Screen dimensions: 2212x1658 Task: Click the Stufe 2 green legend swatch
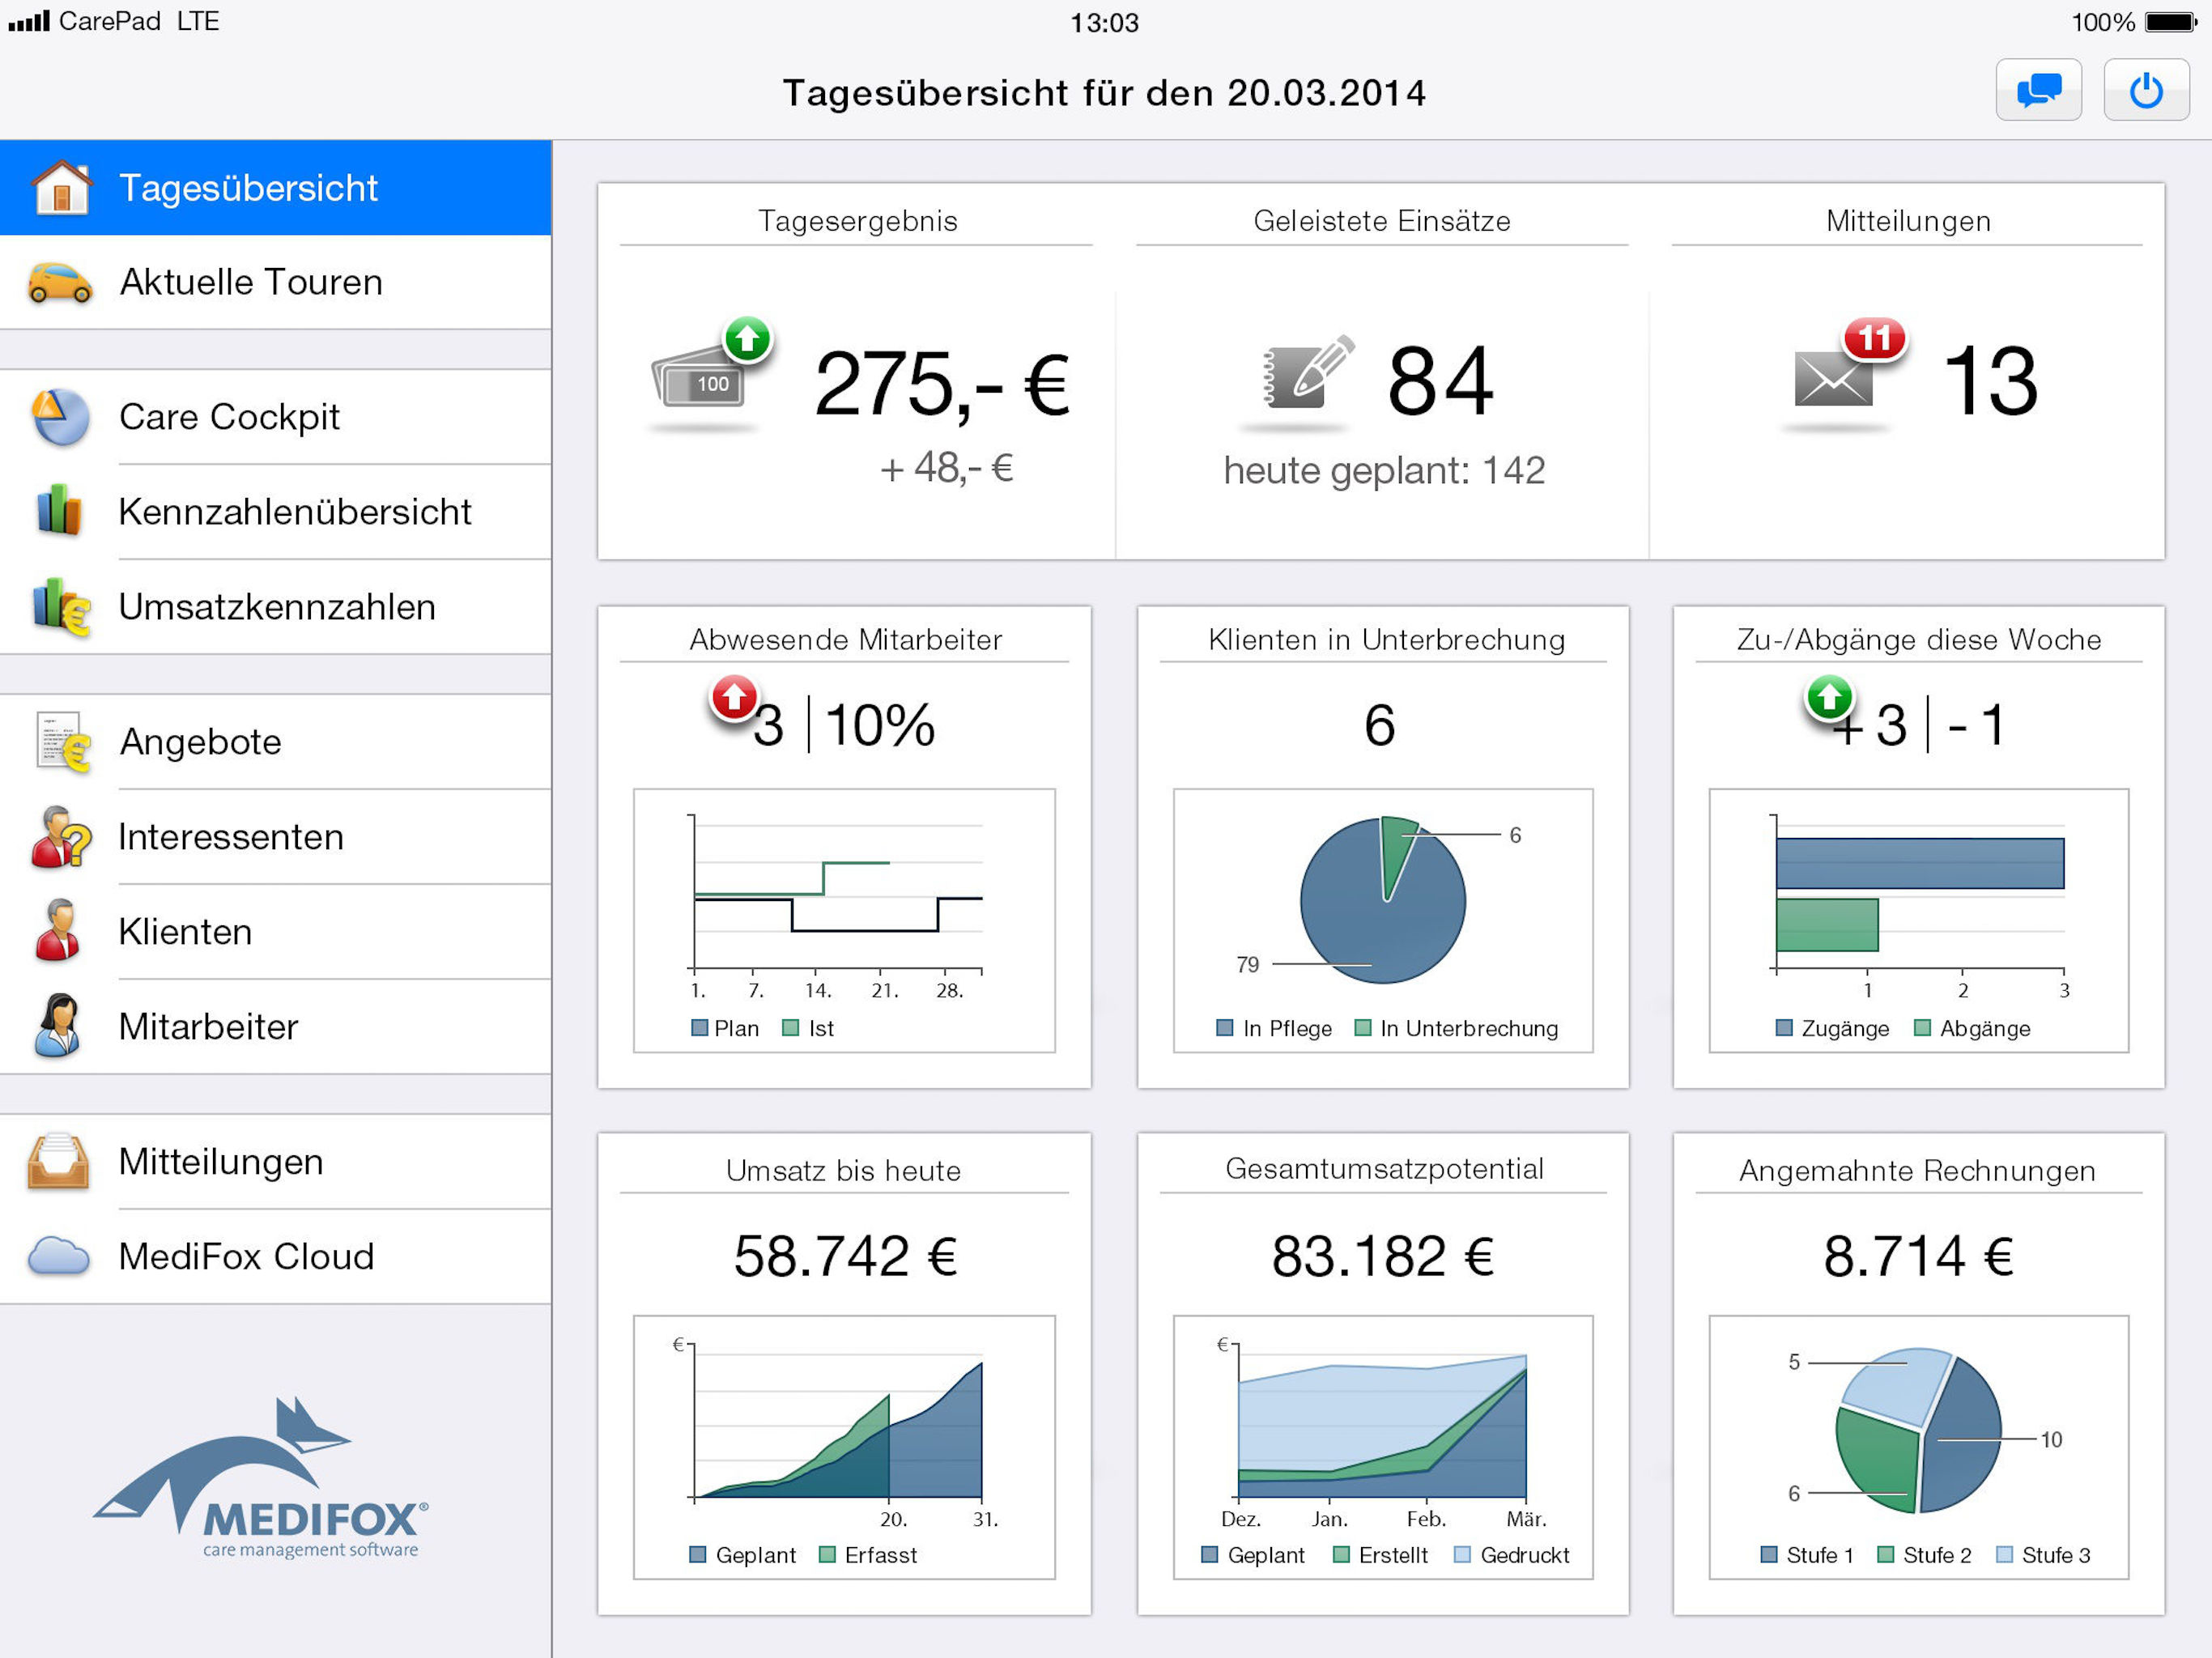tap(1886, 1554)
